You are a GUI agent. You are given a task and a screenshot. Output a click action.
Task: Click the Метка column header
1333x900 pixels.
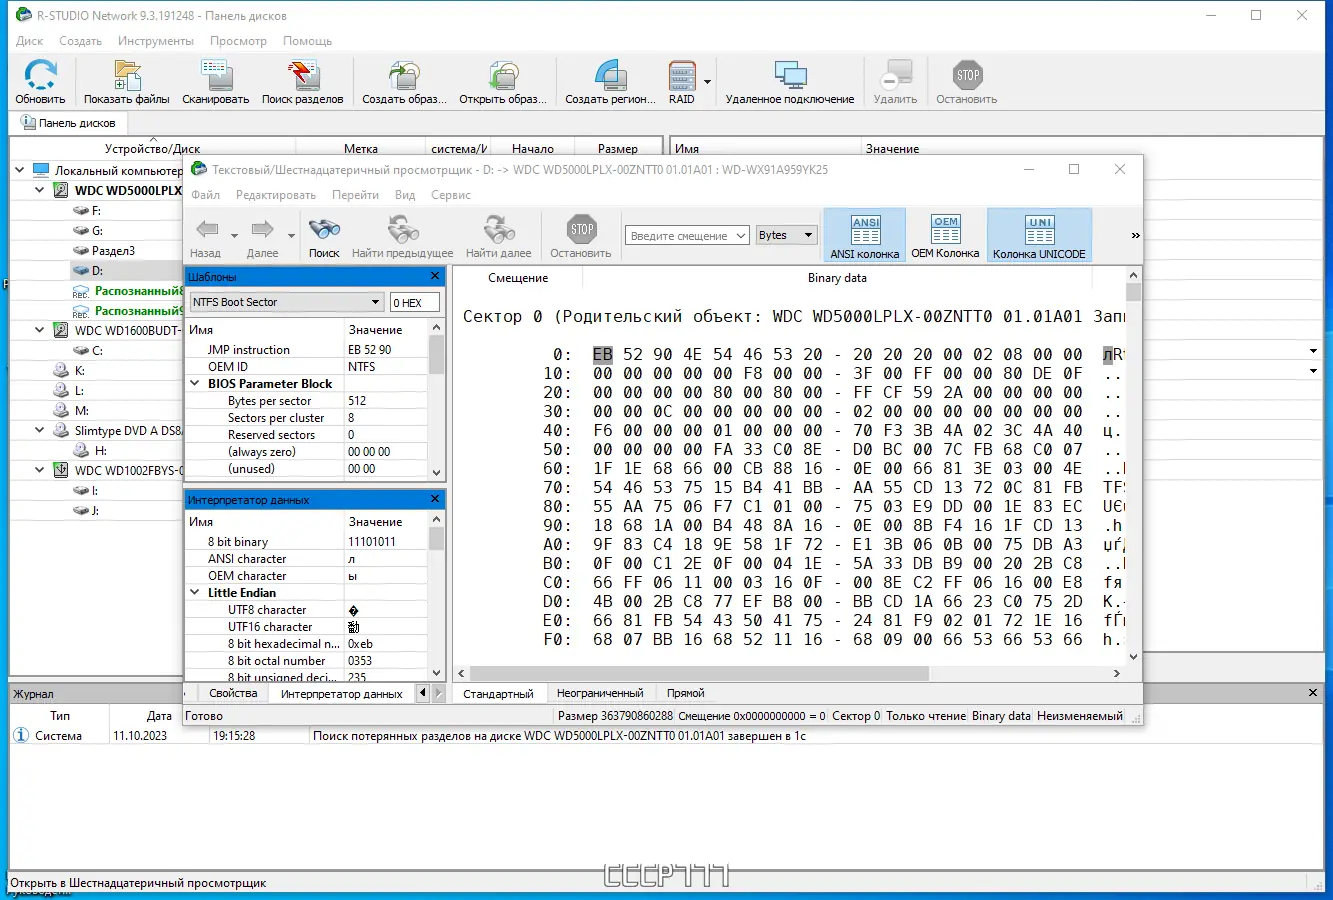point(361,149)
